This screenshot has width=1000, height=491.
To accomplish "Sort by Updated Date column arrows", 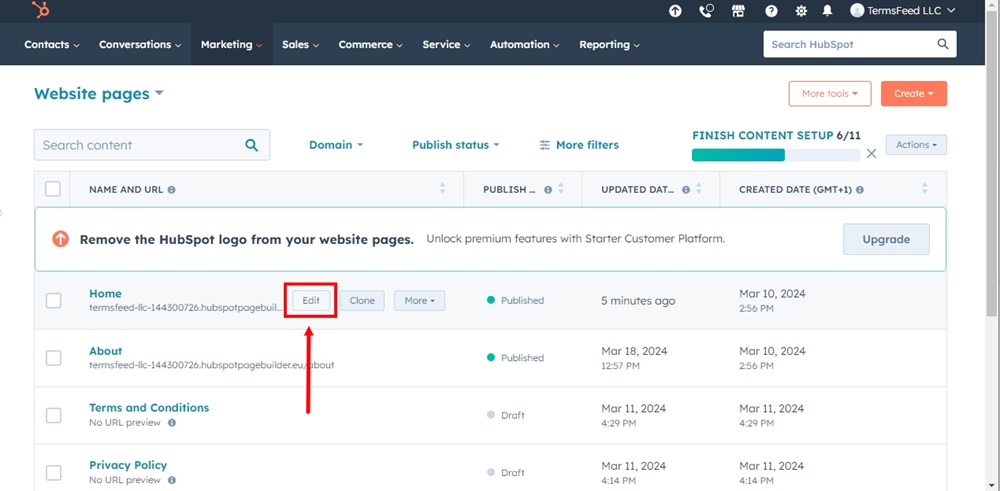I will pos(699,189).
